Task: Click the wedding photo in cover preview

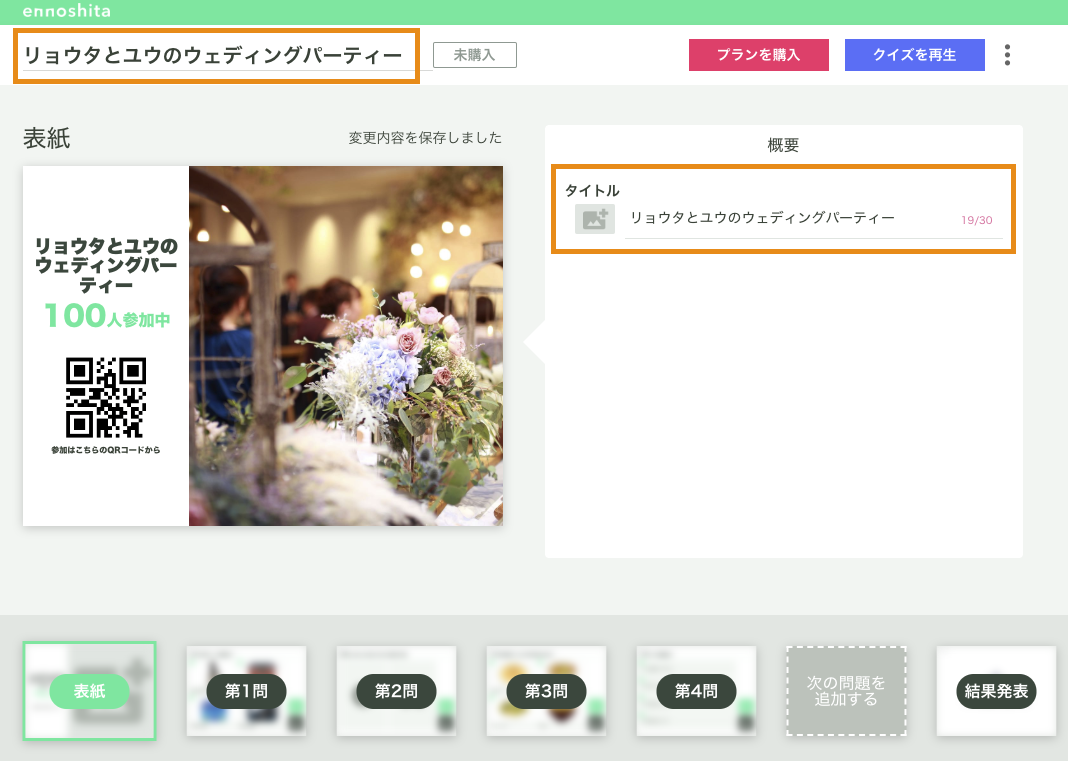Action: point(346,345)
